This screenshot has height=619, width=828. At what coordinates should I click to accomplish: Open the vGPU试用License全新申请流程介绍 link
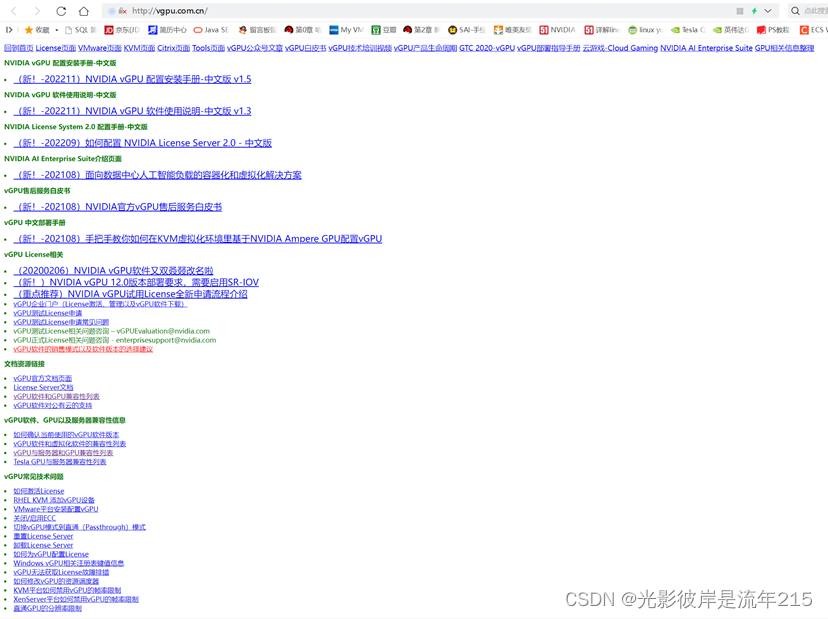130,294
